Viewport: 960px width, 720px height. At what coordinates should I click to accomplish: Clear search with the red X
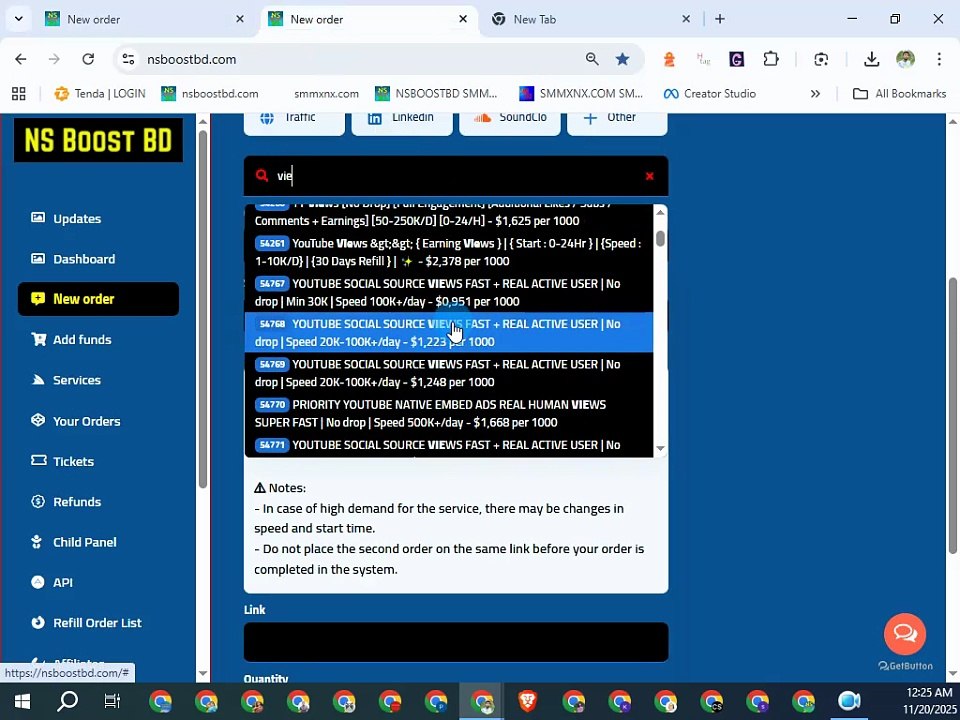click(x=650, y=176)
